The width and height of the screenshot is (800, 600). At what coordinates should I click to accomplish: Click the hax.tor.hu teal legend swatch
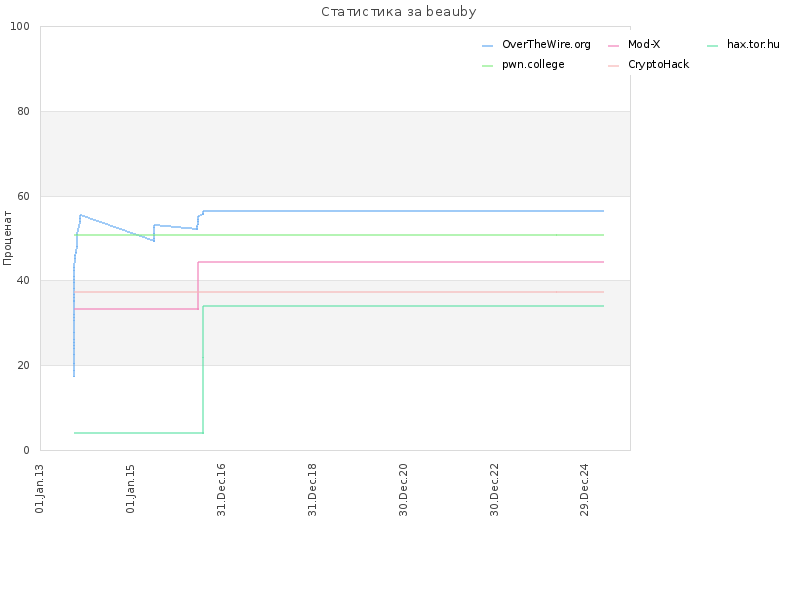[712, 46]
